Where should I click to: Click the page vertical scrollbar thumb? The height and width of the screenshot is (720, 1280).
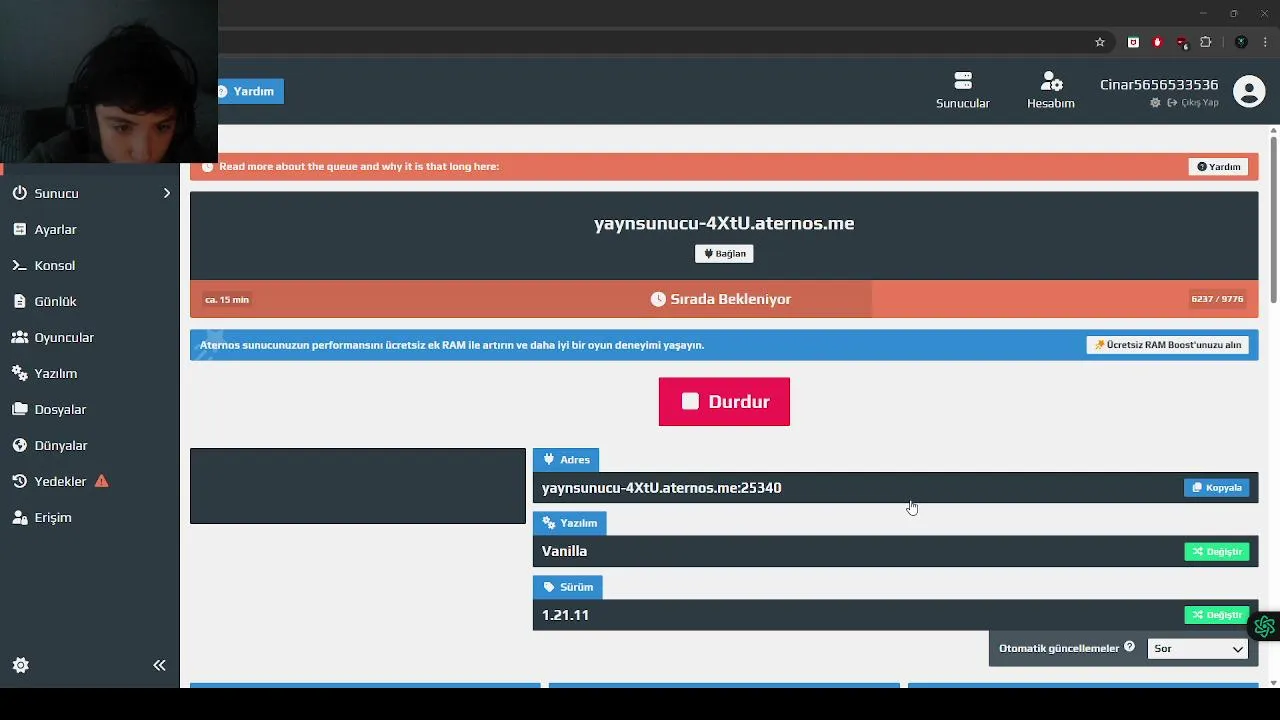point(1273,218)
